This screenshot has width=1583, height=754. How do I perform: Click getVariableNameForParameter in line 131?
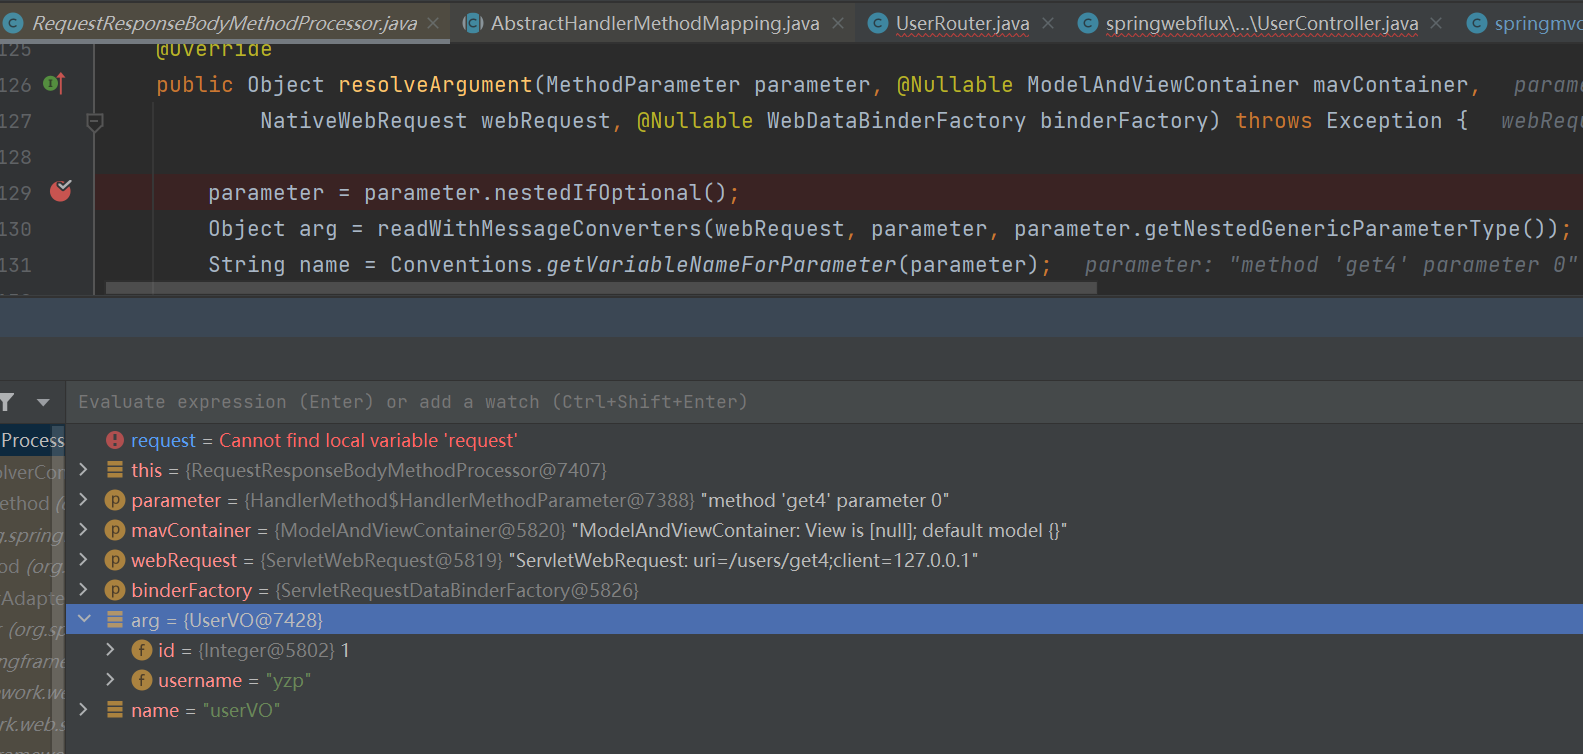(x=721, y=265)
